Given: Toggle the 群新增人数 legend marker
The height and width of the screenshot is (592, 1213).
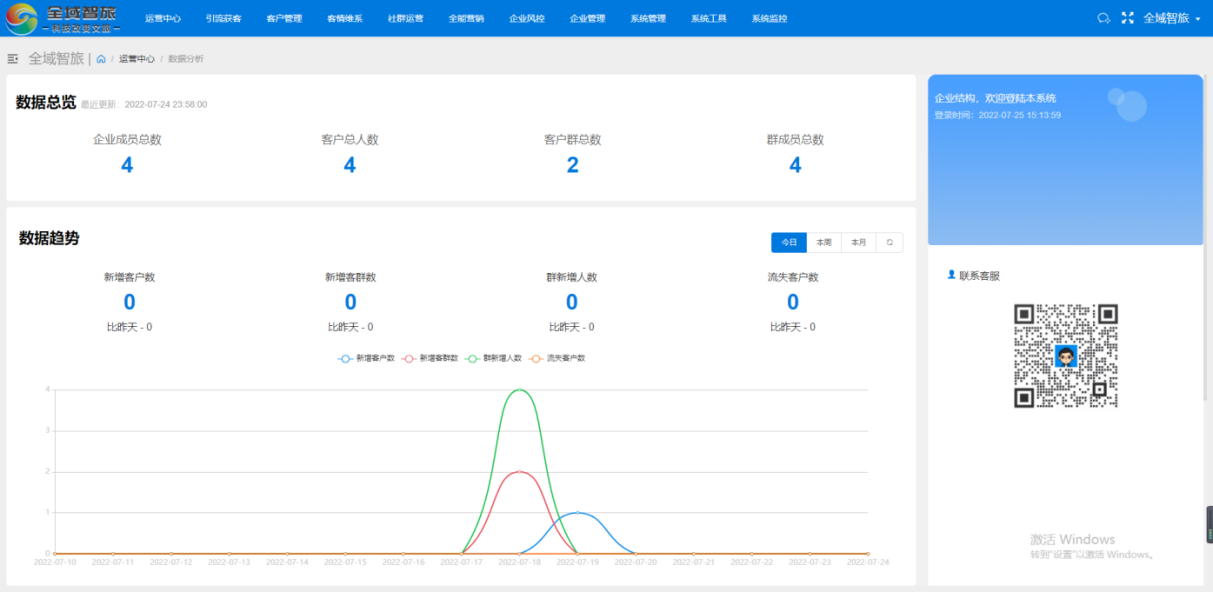Looking at the screenshot, I should (473, 357).
